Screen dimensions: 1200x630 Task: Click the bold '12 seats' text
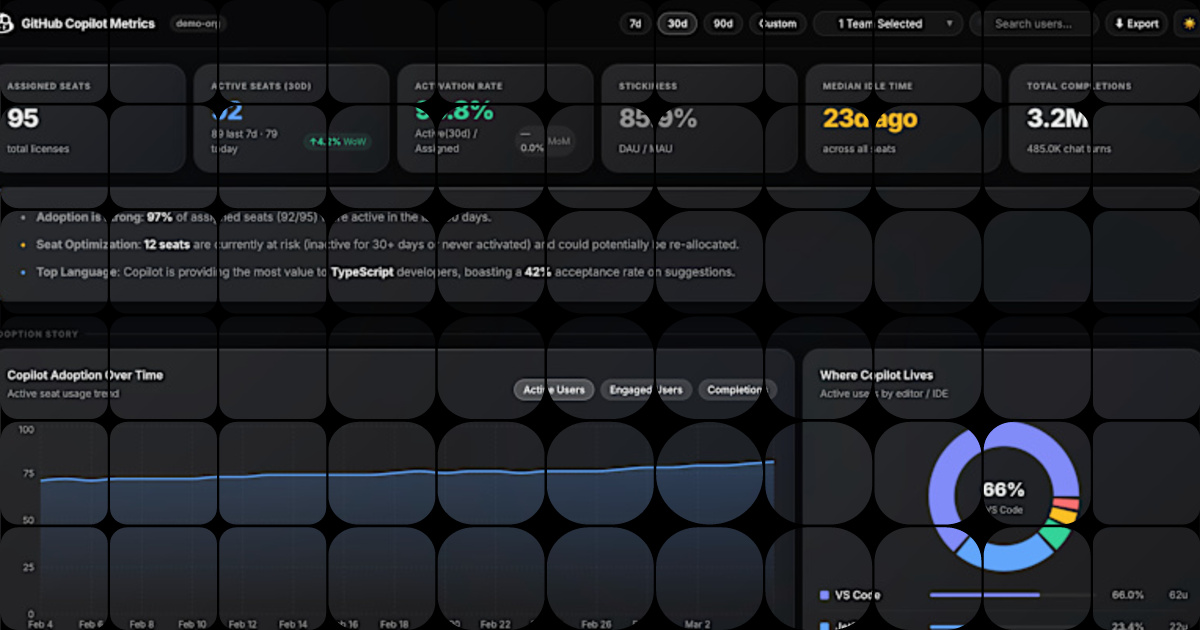point(165,244)
